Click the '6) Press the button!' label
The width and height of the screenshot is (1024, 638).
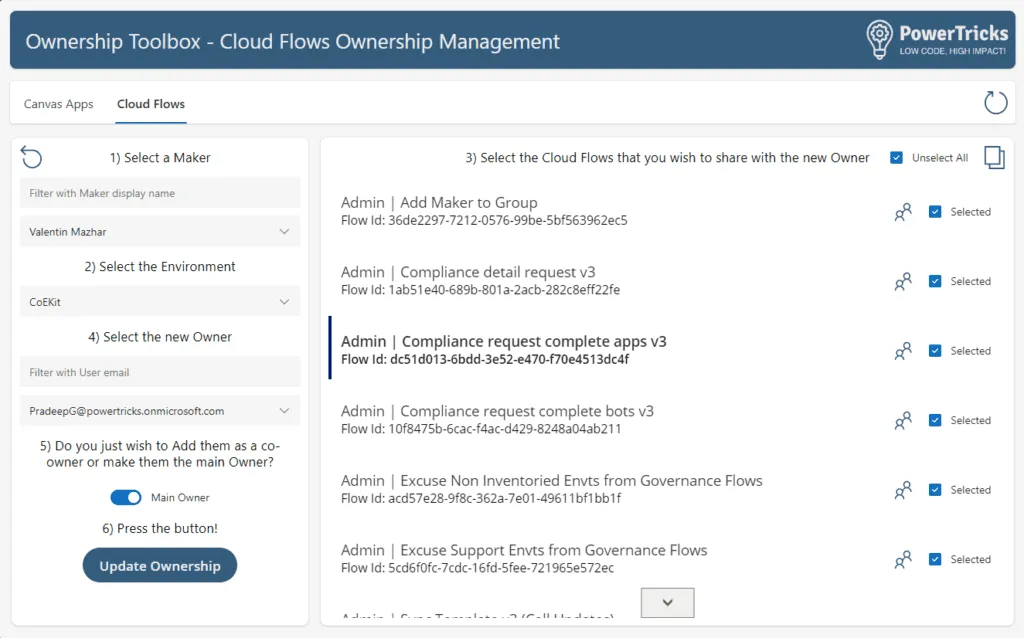[x=160, y=528]
